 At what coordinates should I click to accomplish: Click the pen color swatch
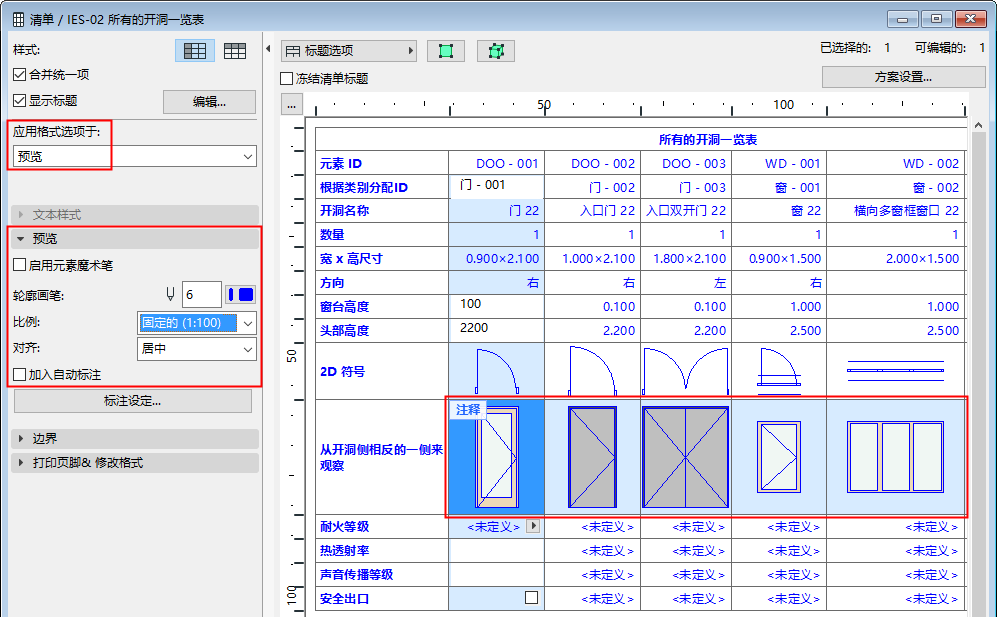coord(241,295)
